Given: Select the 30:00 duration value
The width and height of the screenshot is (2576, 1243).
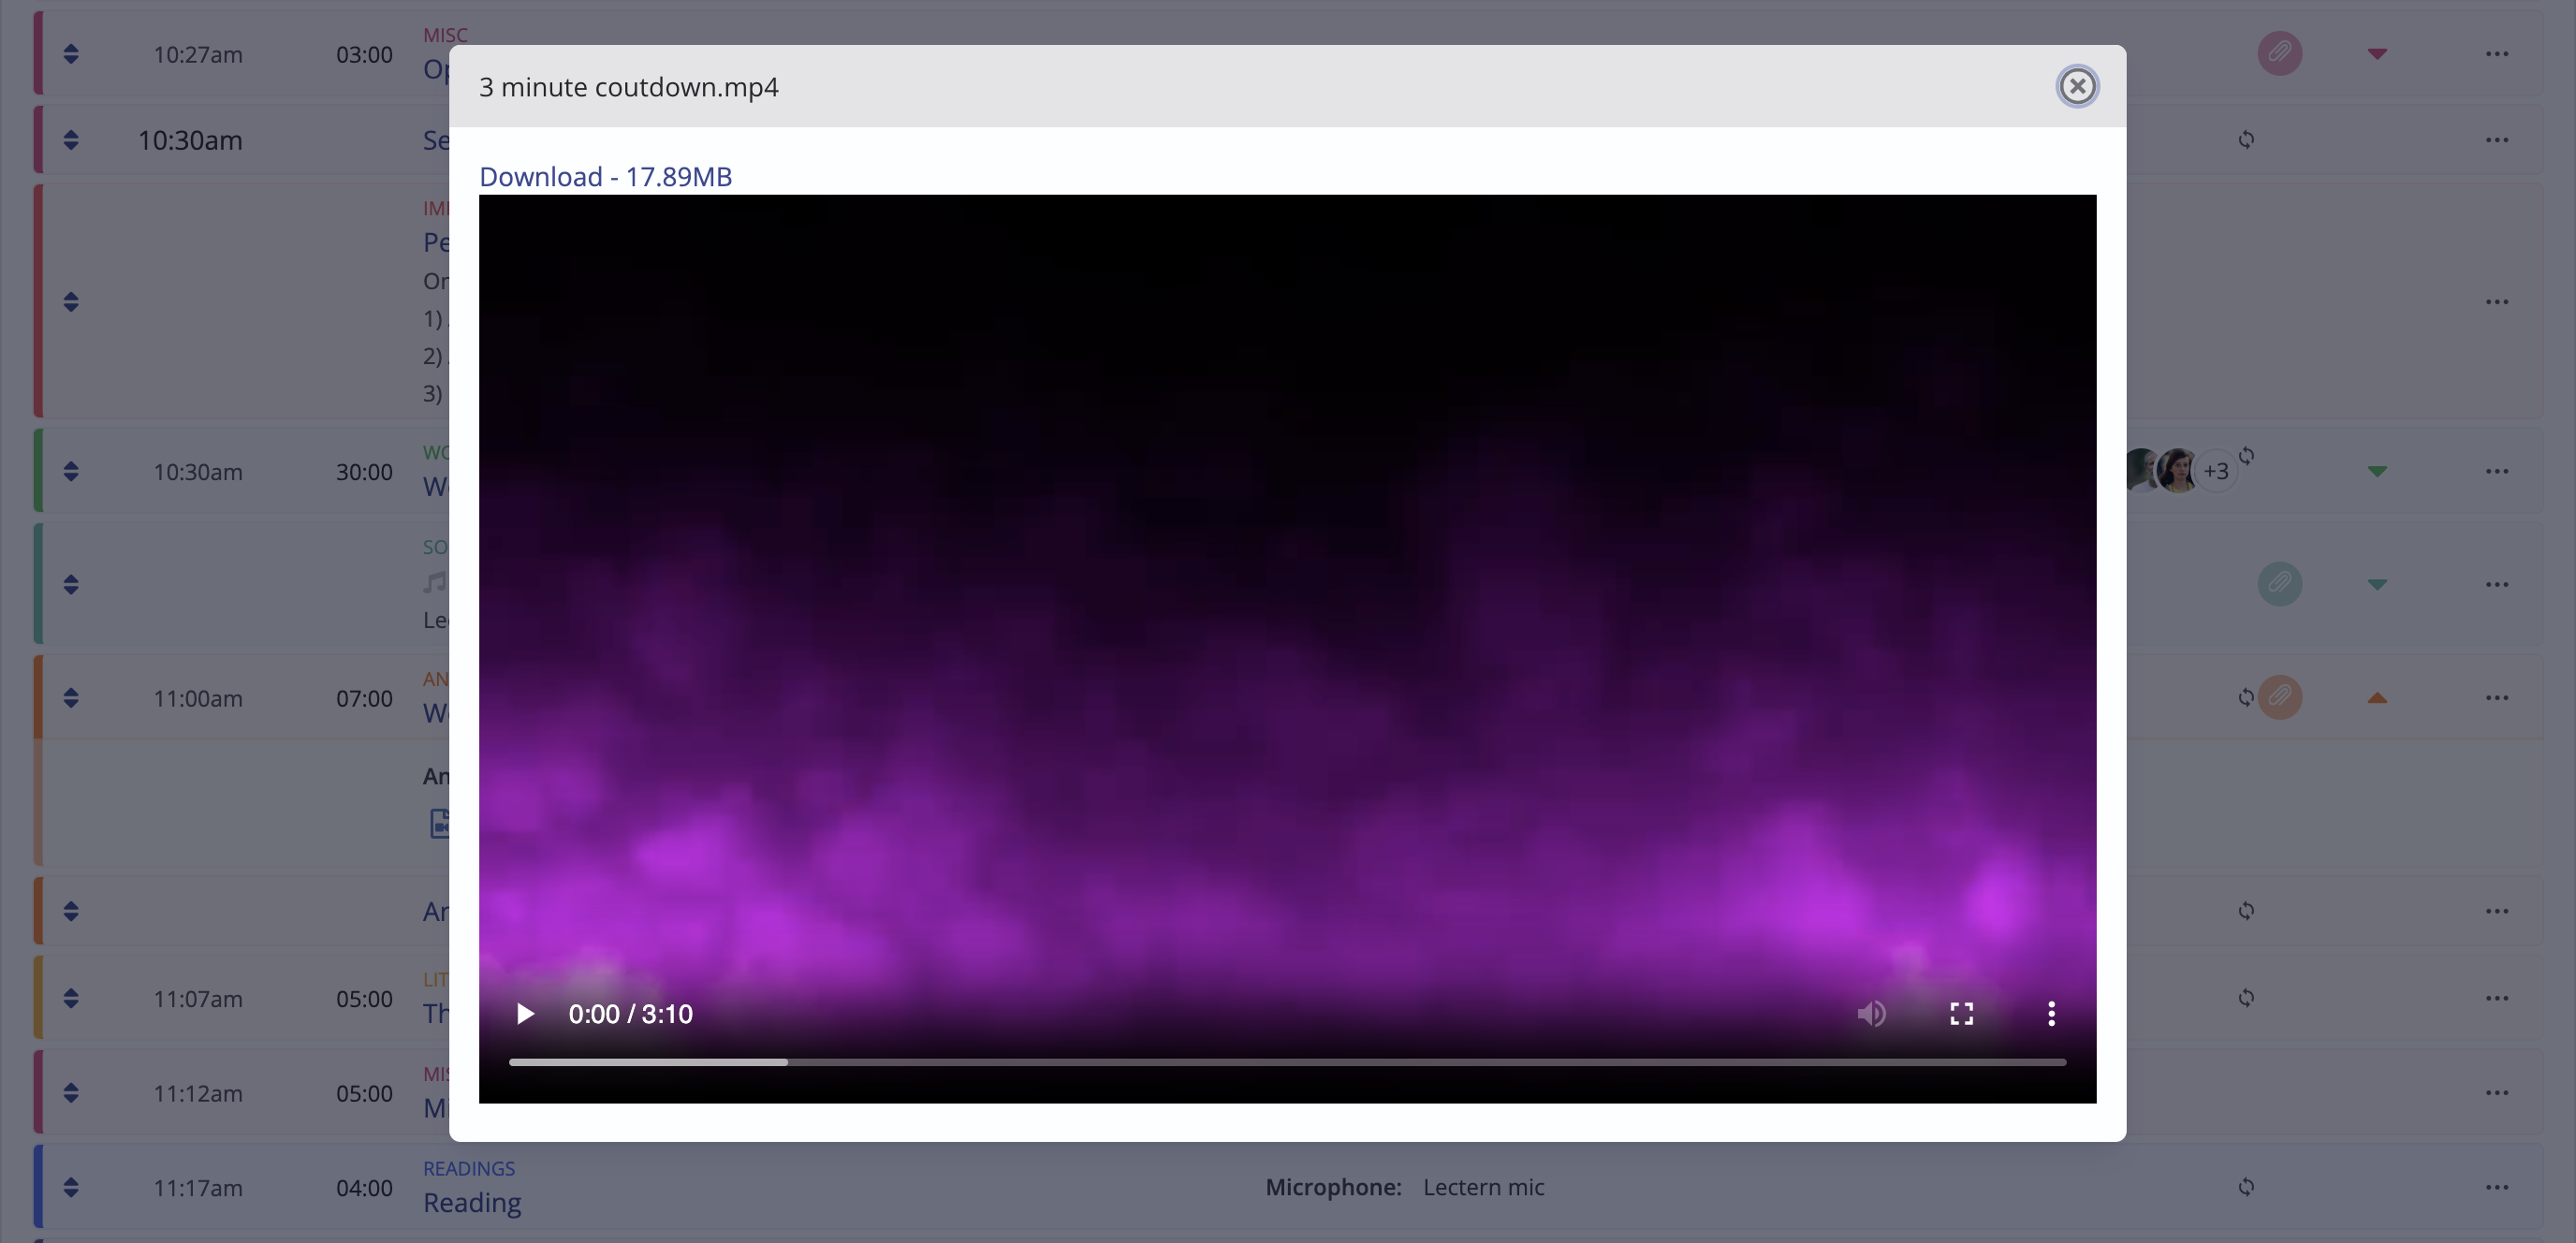Looking at the screenshot, I should (364, 471).
